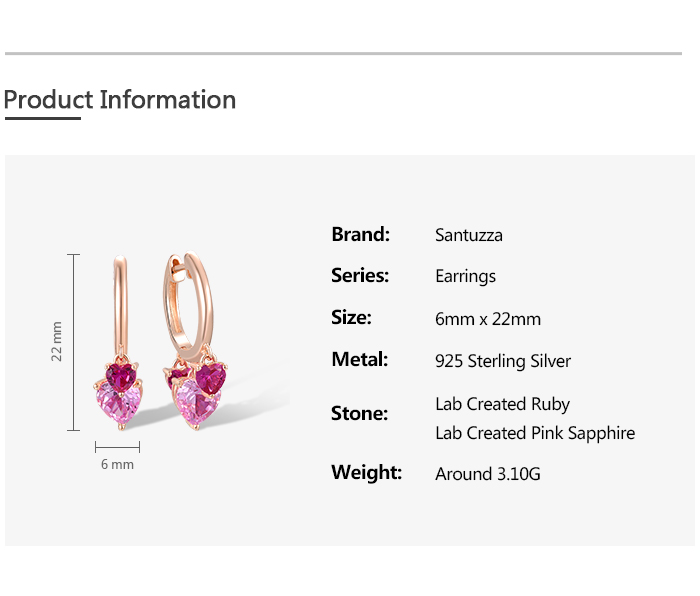
Task: Click the Earrings series value
Action: point(465,277)
